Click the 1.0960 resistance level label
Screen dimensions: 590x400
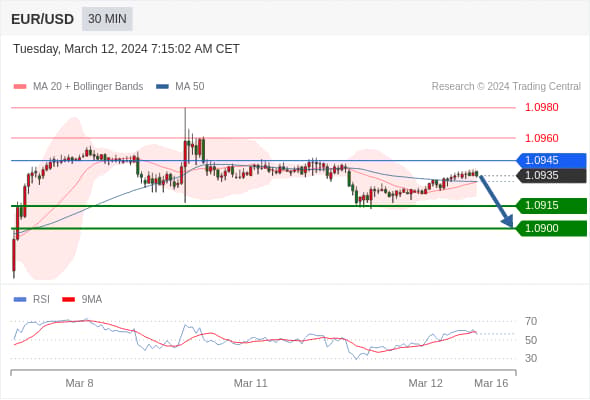click(x=541, y=138)
